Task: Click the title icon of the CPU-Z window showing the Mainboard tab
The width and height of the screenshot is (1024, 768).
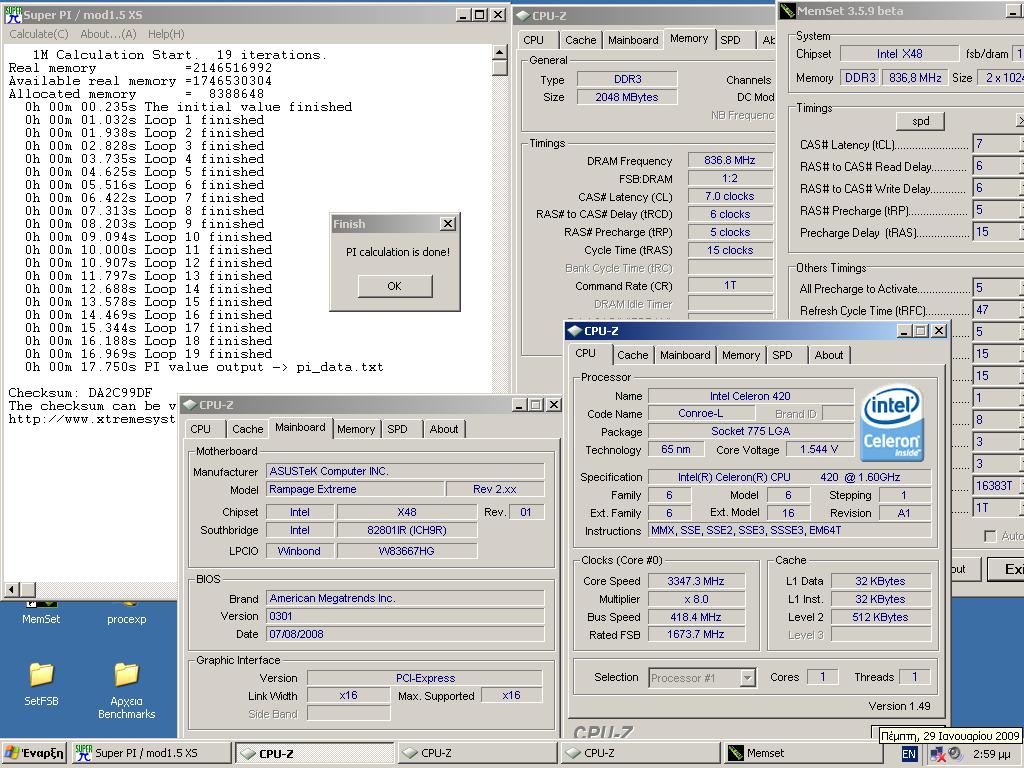Action: 190,405
